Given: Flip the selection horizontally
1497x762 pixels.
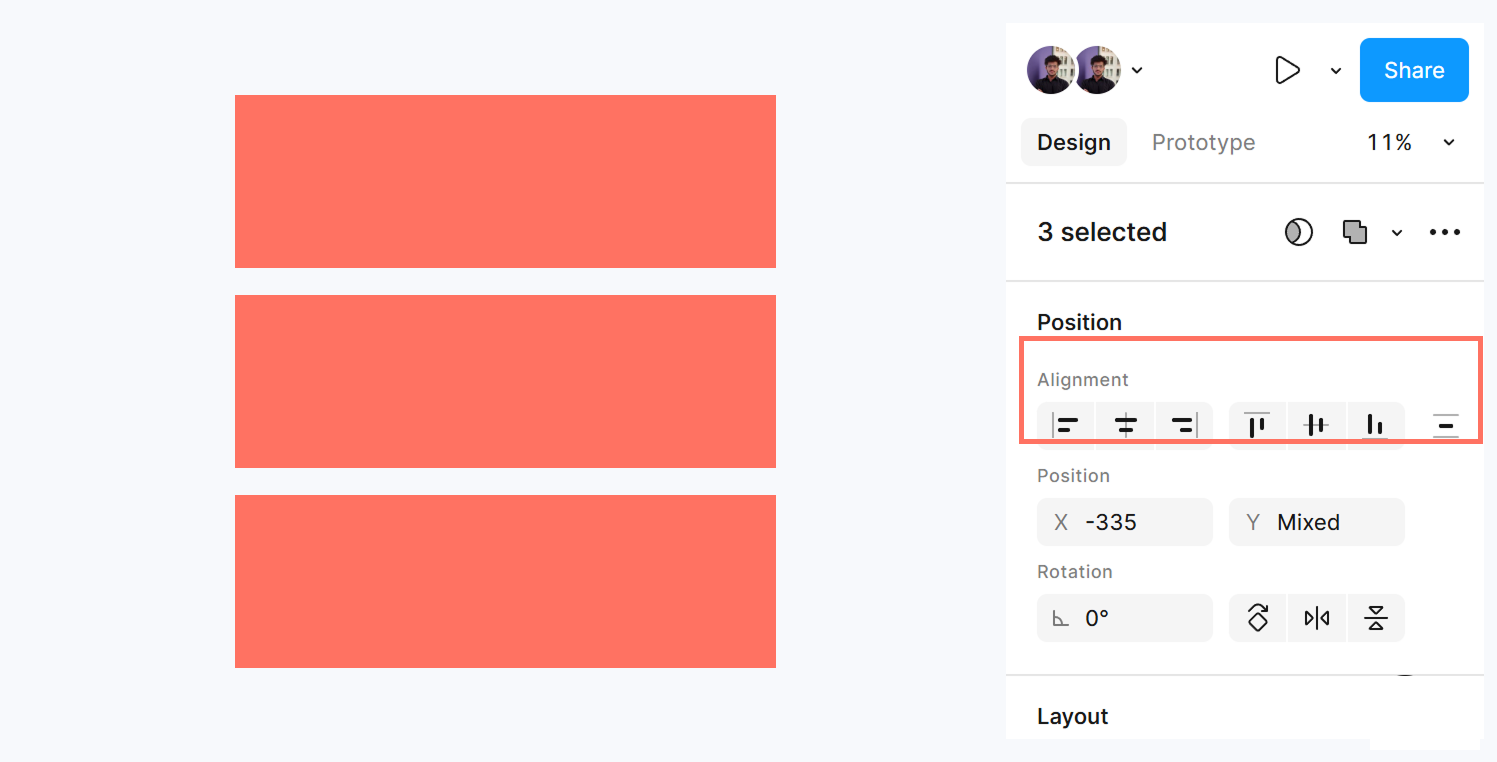Looking at the screenshot, I should [1317, 618].
